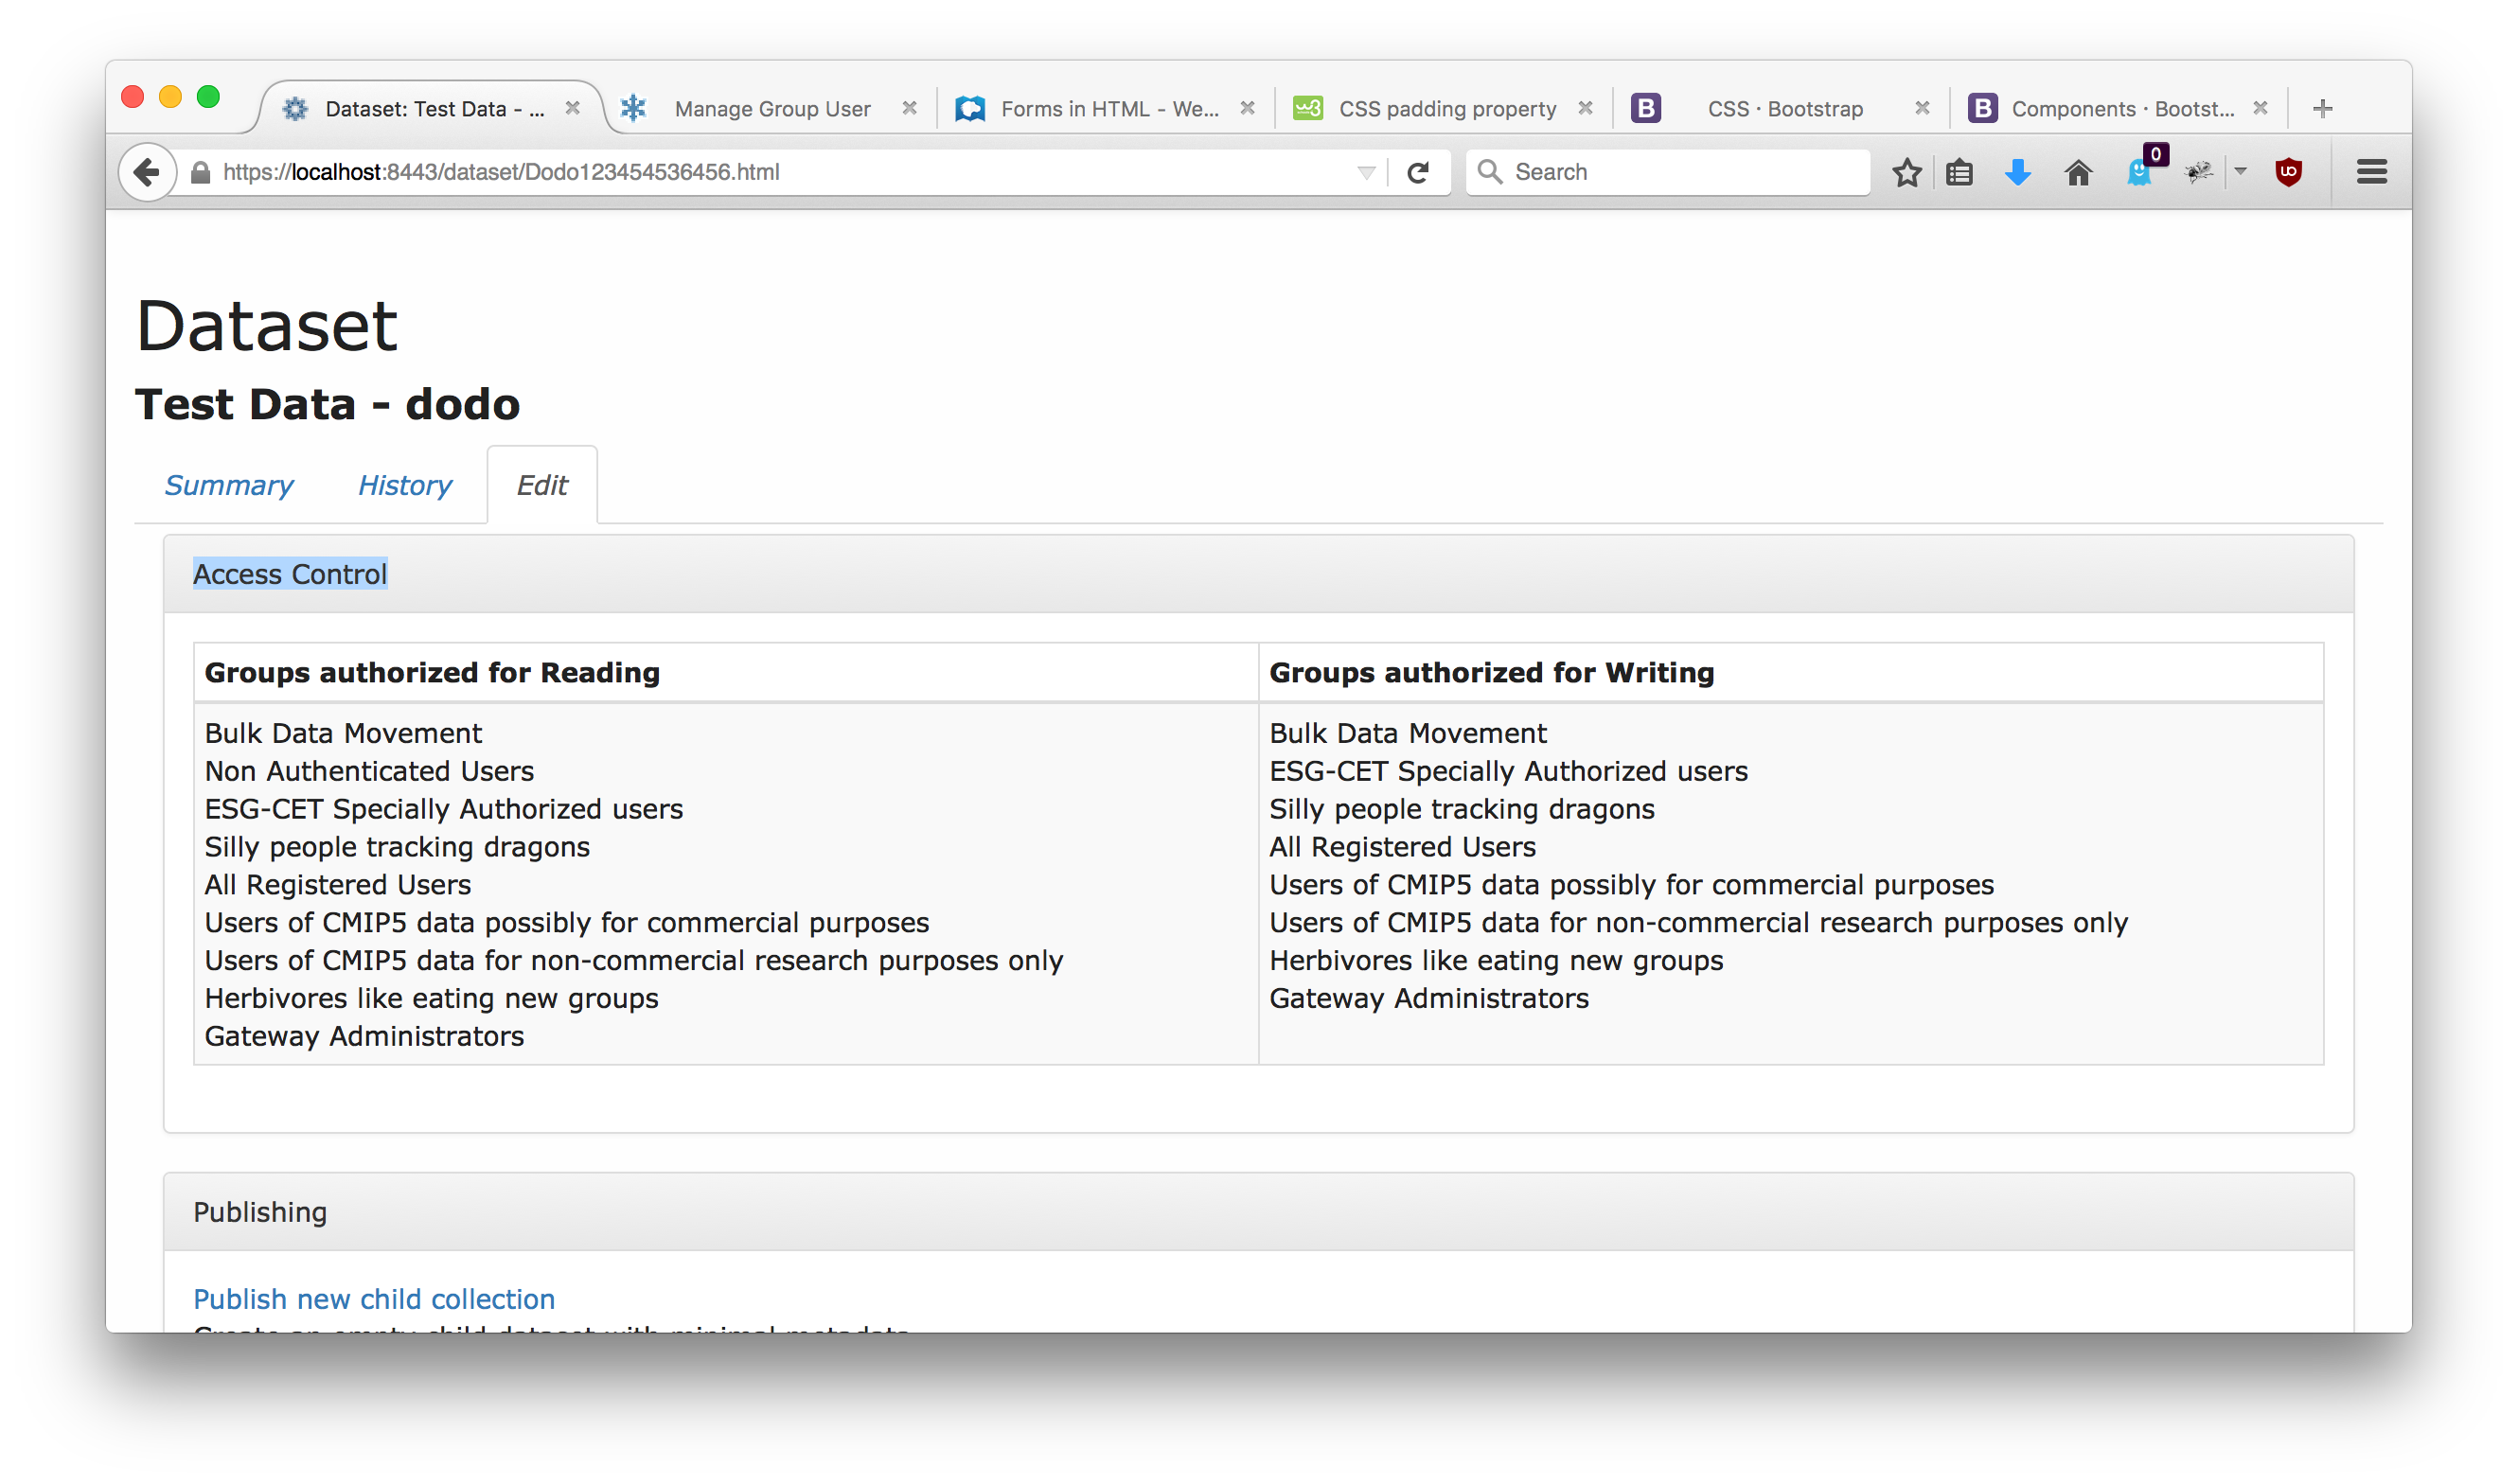Open the hamburger menu

click(2371, 172)
